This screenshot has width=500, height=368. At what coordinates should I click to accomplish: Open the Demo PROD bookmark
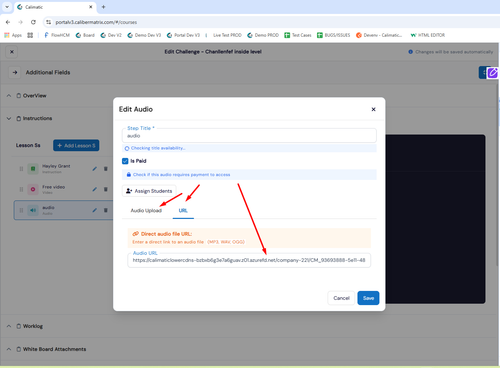pyautogui.click(x=263, y=35)
